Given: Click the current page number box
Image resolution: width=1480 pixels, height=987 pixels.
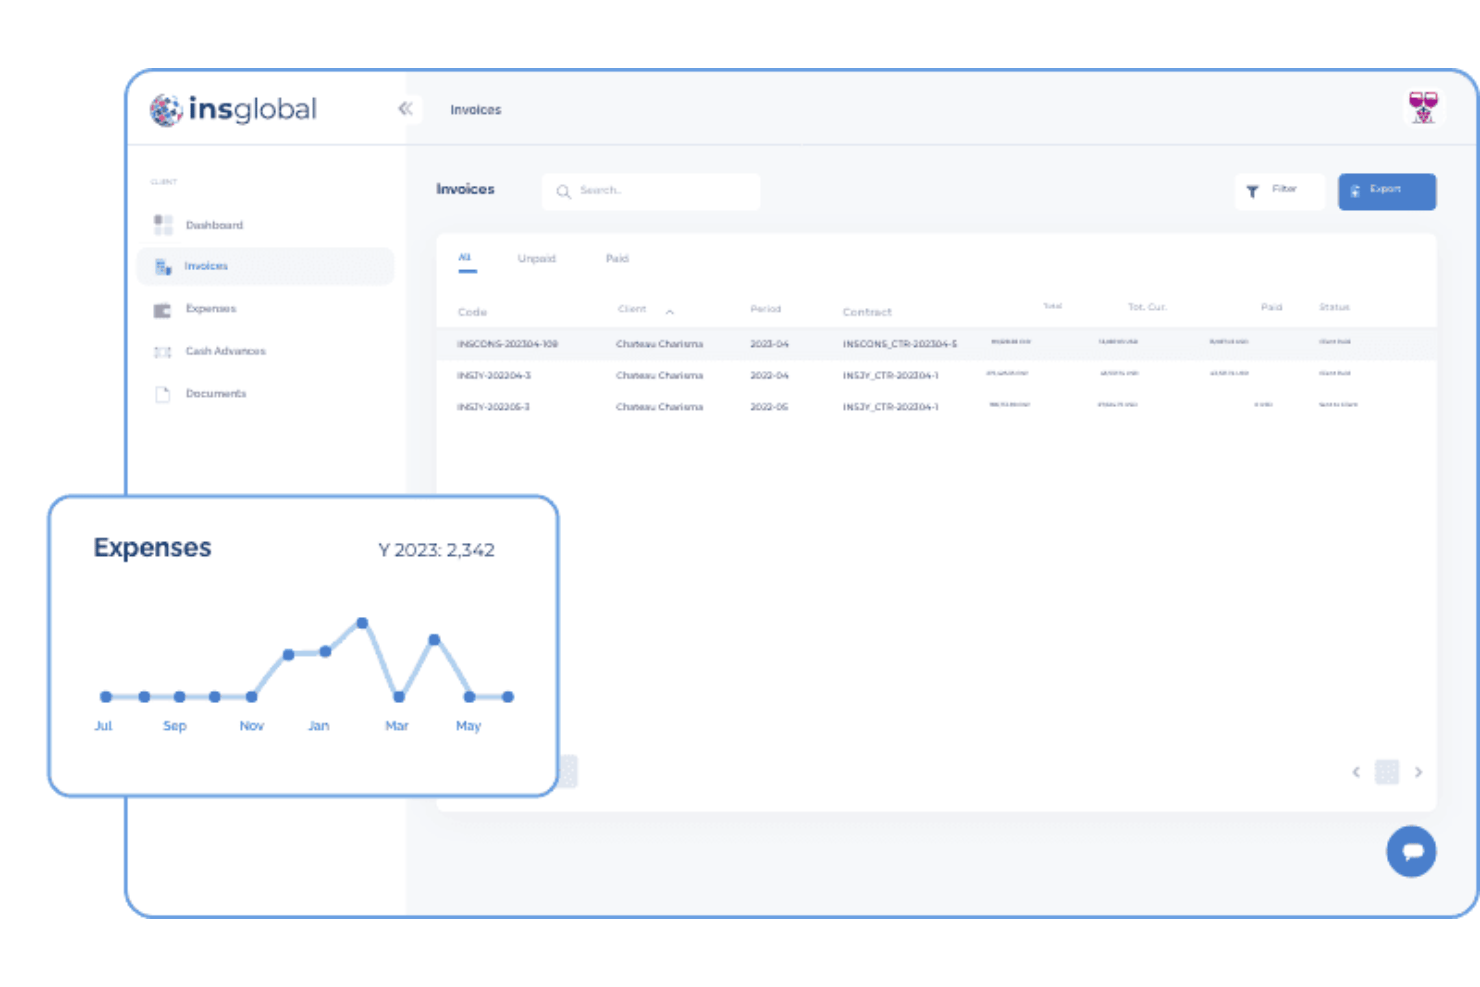Looking at the screenshot, I should point(1387,772).
